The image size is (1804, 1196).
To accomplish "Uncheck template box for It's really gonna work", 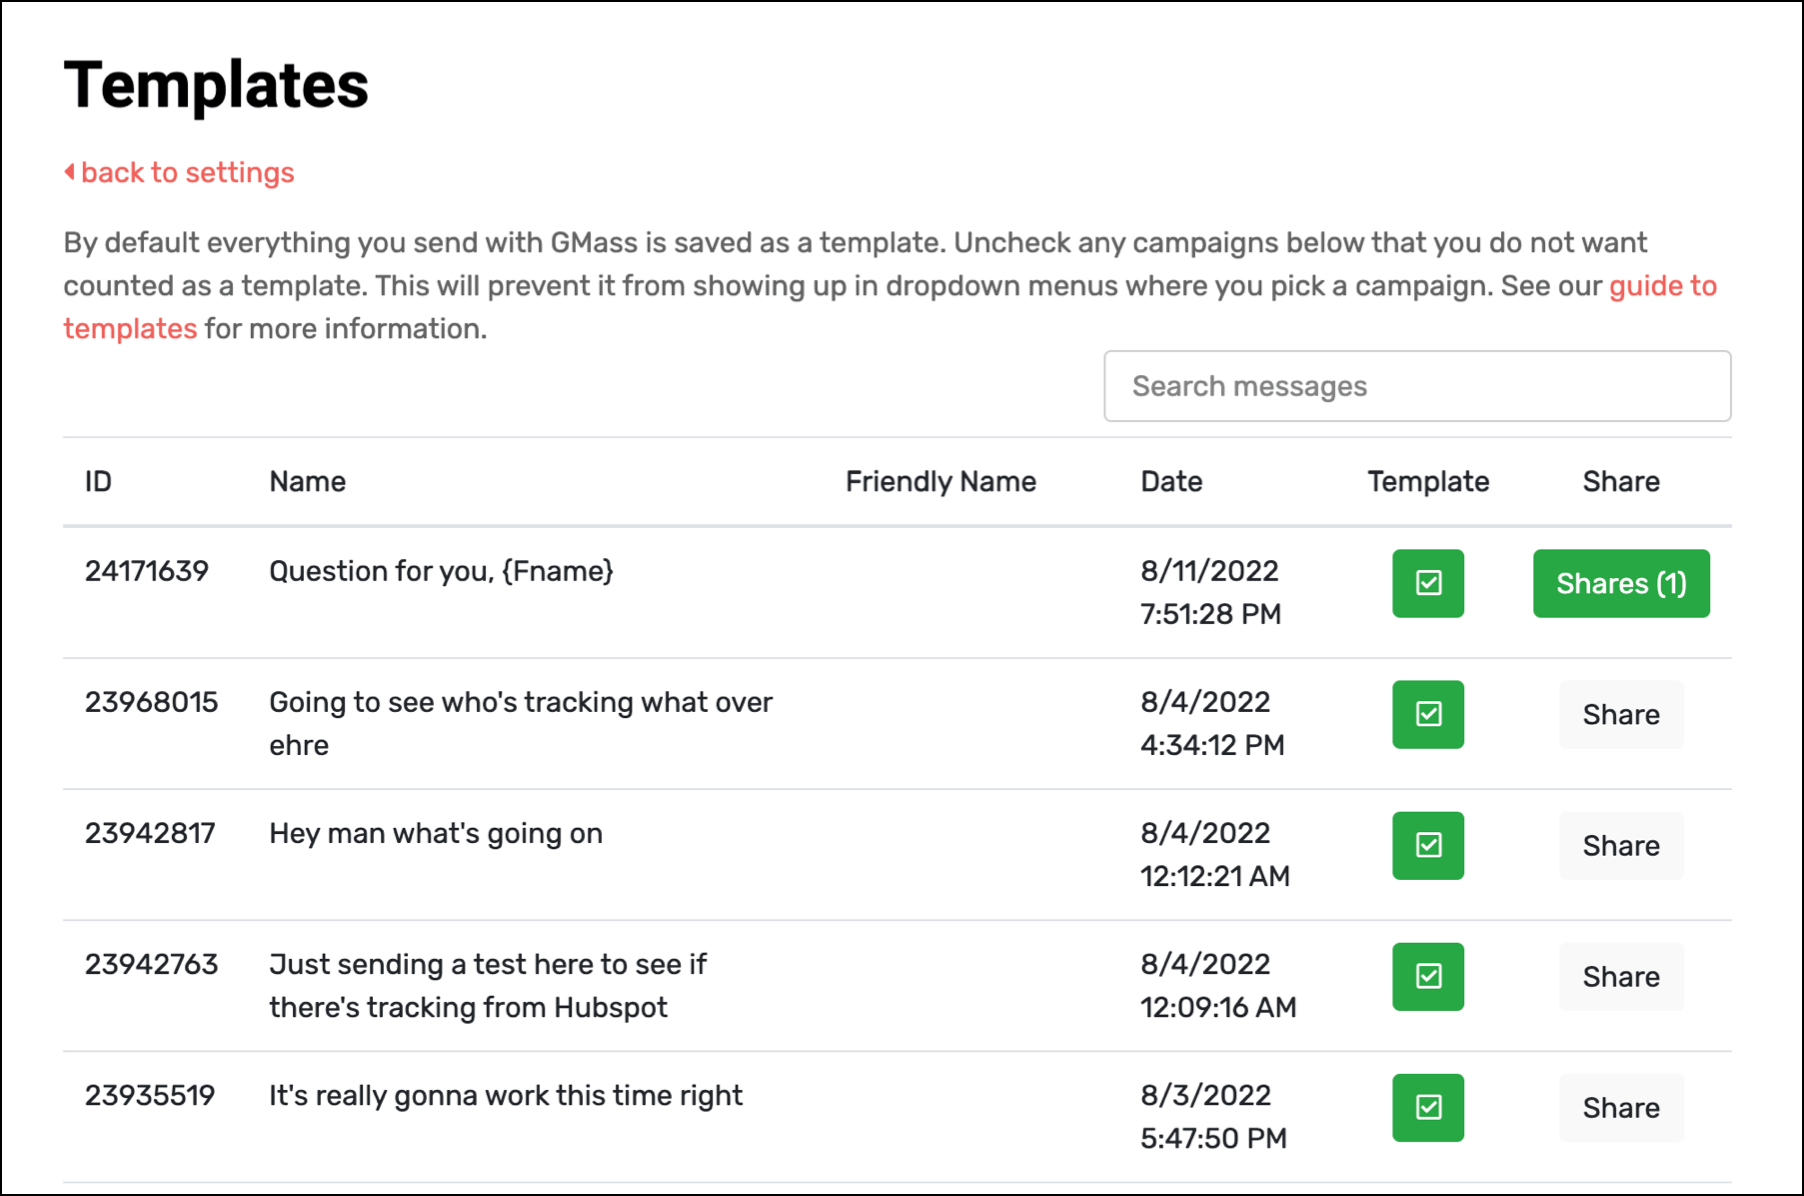I will point(1428,1107).
